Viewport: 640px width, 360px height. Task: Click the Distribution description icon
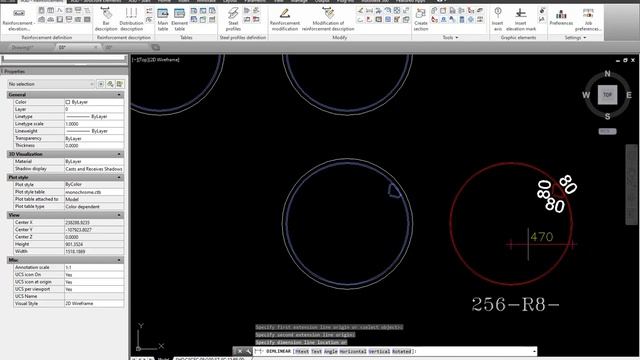click(131, 19)
